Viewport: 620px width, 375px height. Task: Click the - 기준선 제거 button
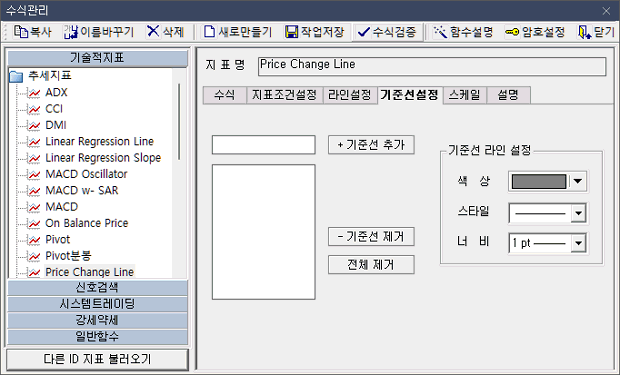click(x=371, y=237)
